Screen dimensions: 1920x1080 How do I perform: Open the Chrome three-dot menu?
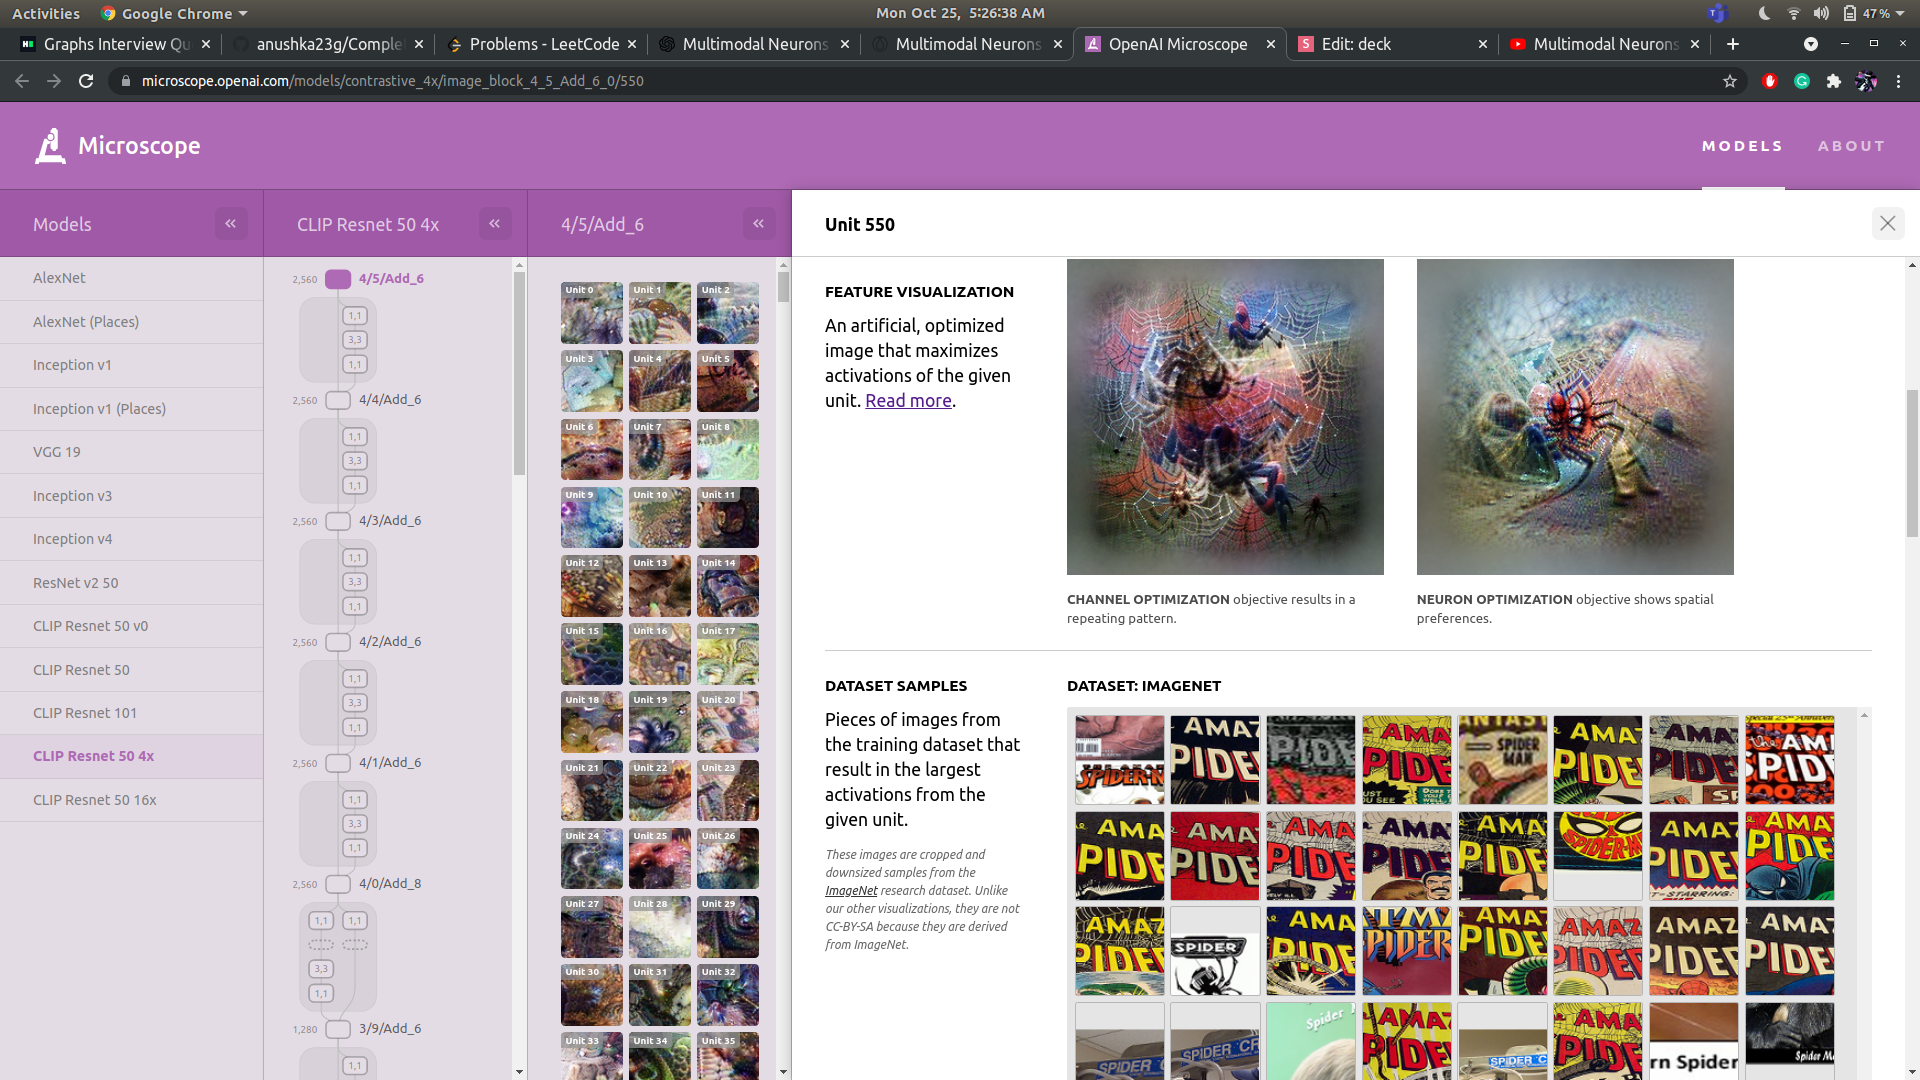pyautogui.click(x=1898, y=81)
